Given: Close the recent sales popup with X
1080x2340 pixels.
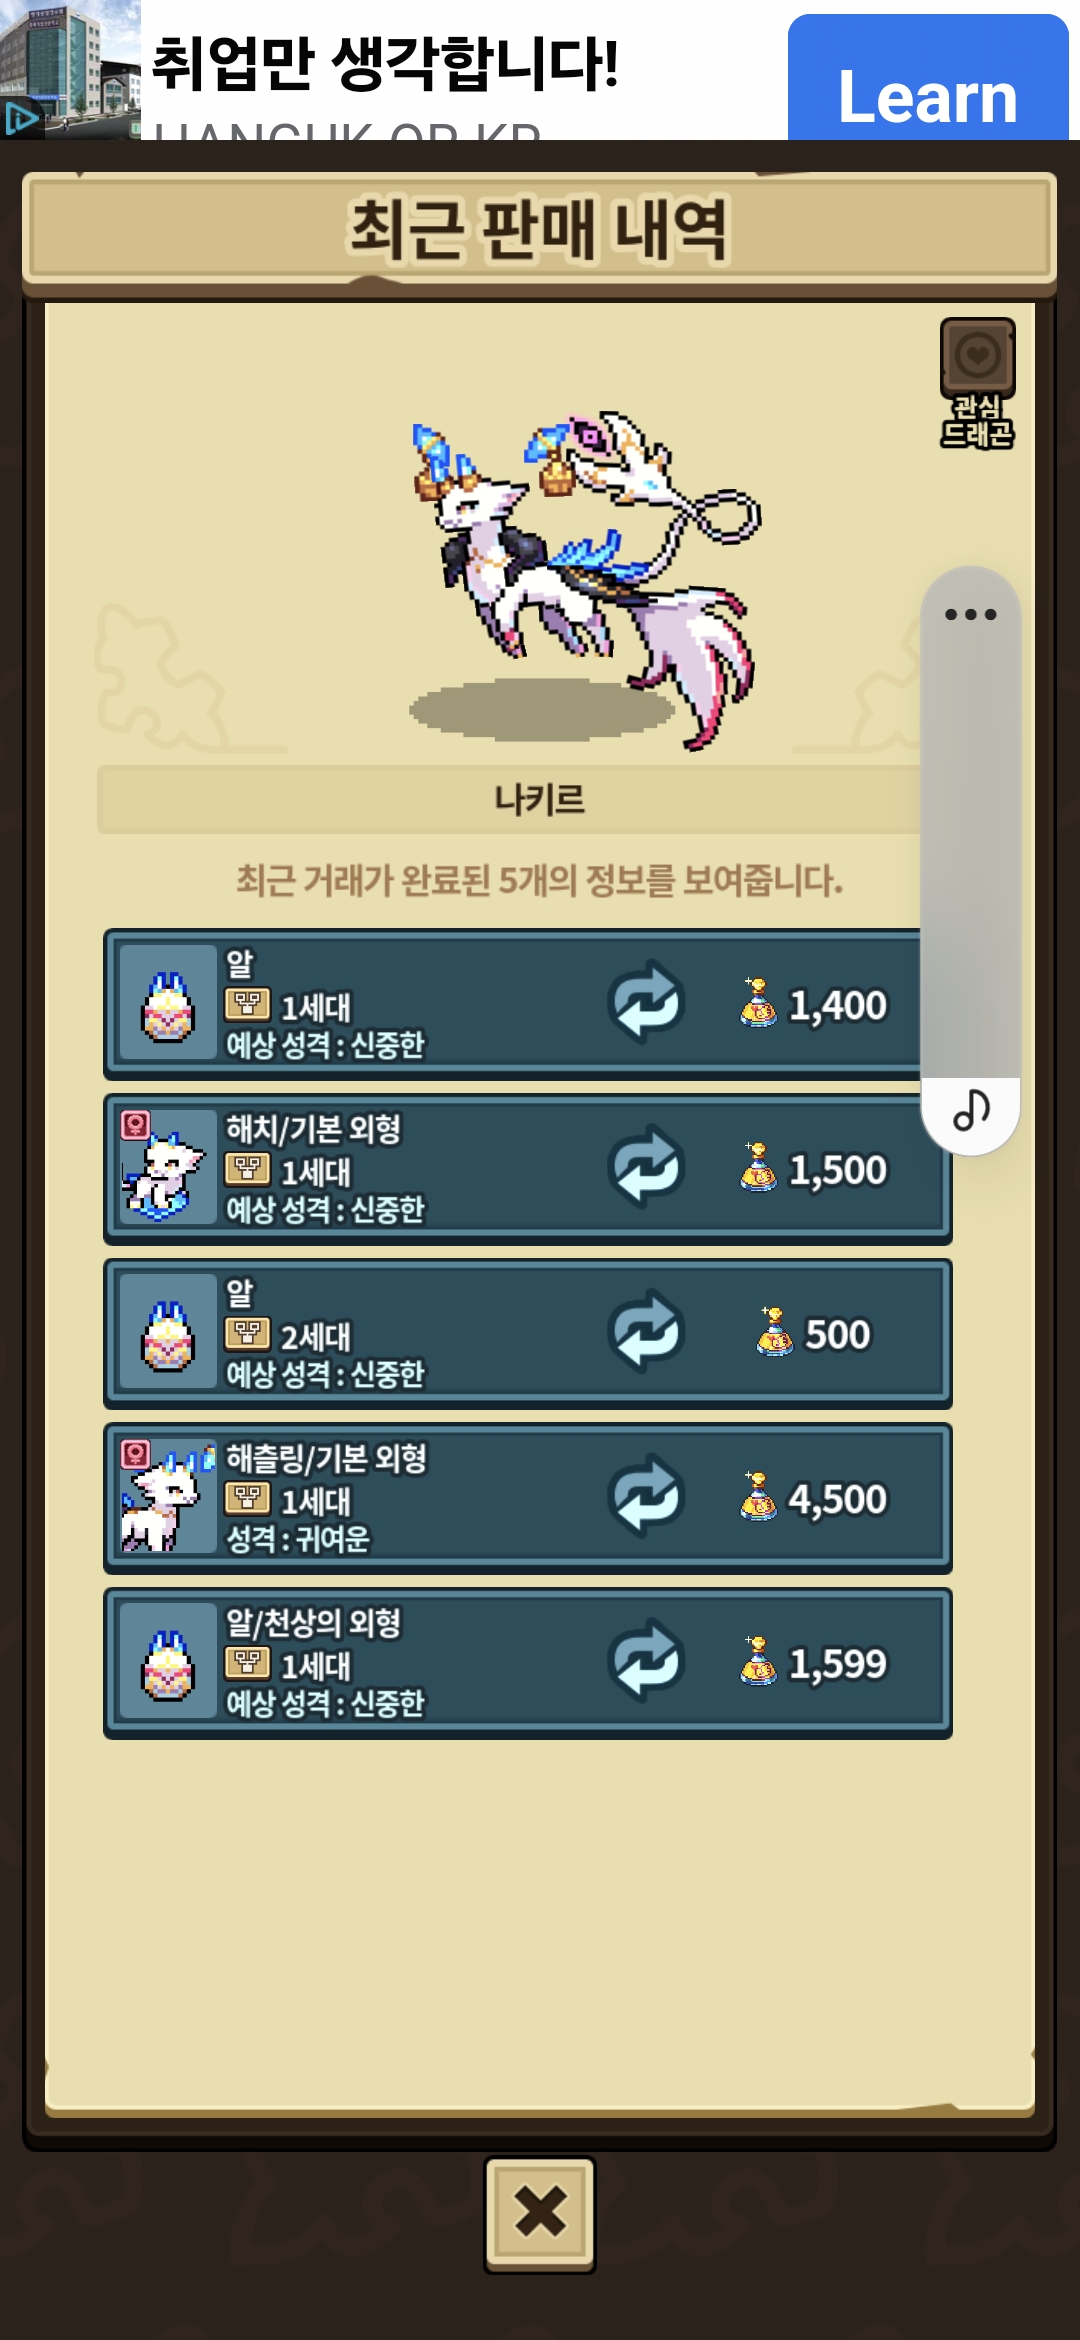Looking at the screenshot, I should tap(540, 2211).
